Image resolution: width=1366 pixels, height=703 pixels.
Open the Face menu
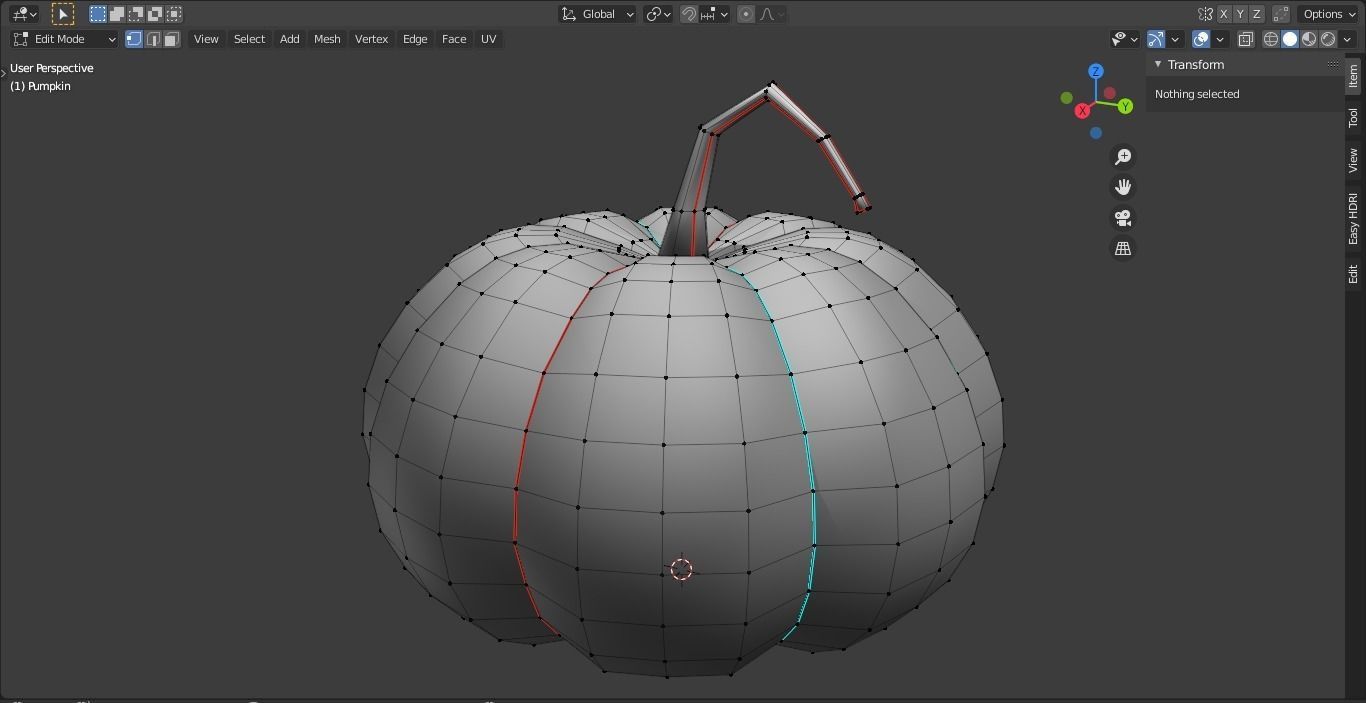point(454,39)
